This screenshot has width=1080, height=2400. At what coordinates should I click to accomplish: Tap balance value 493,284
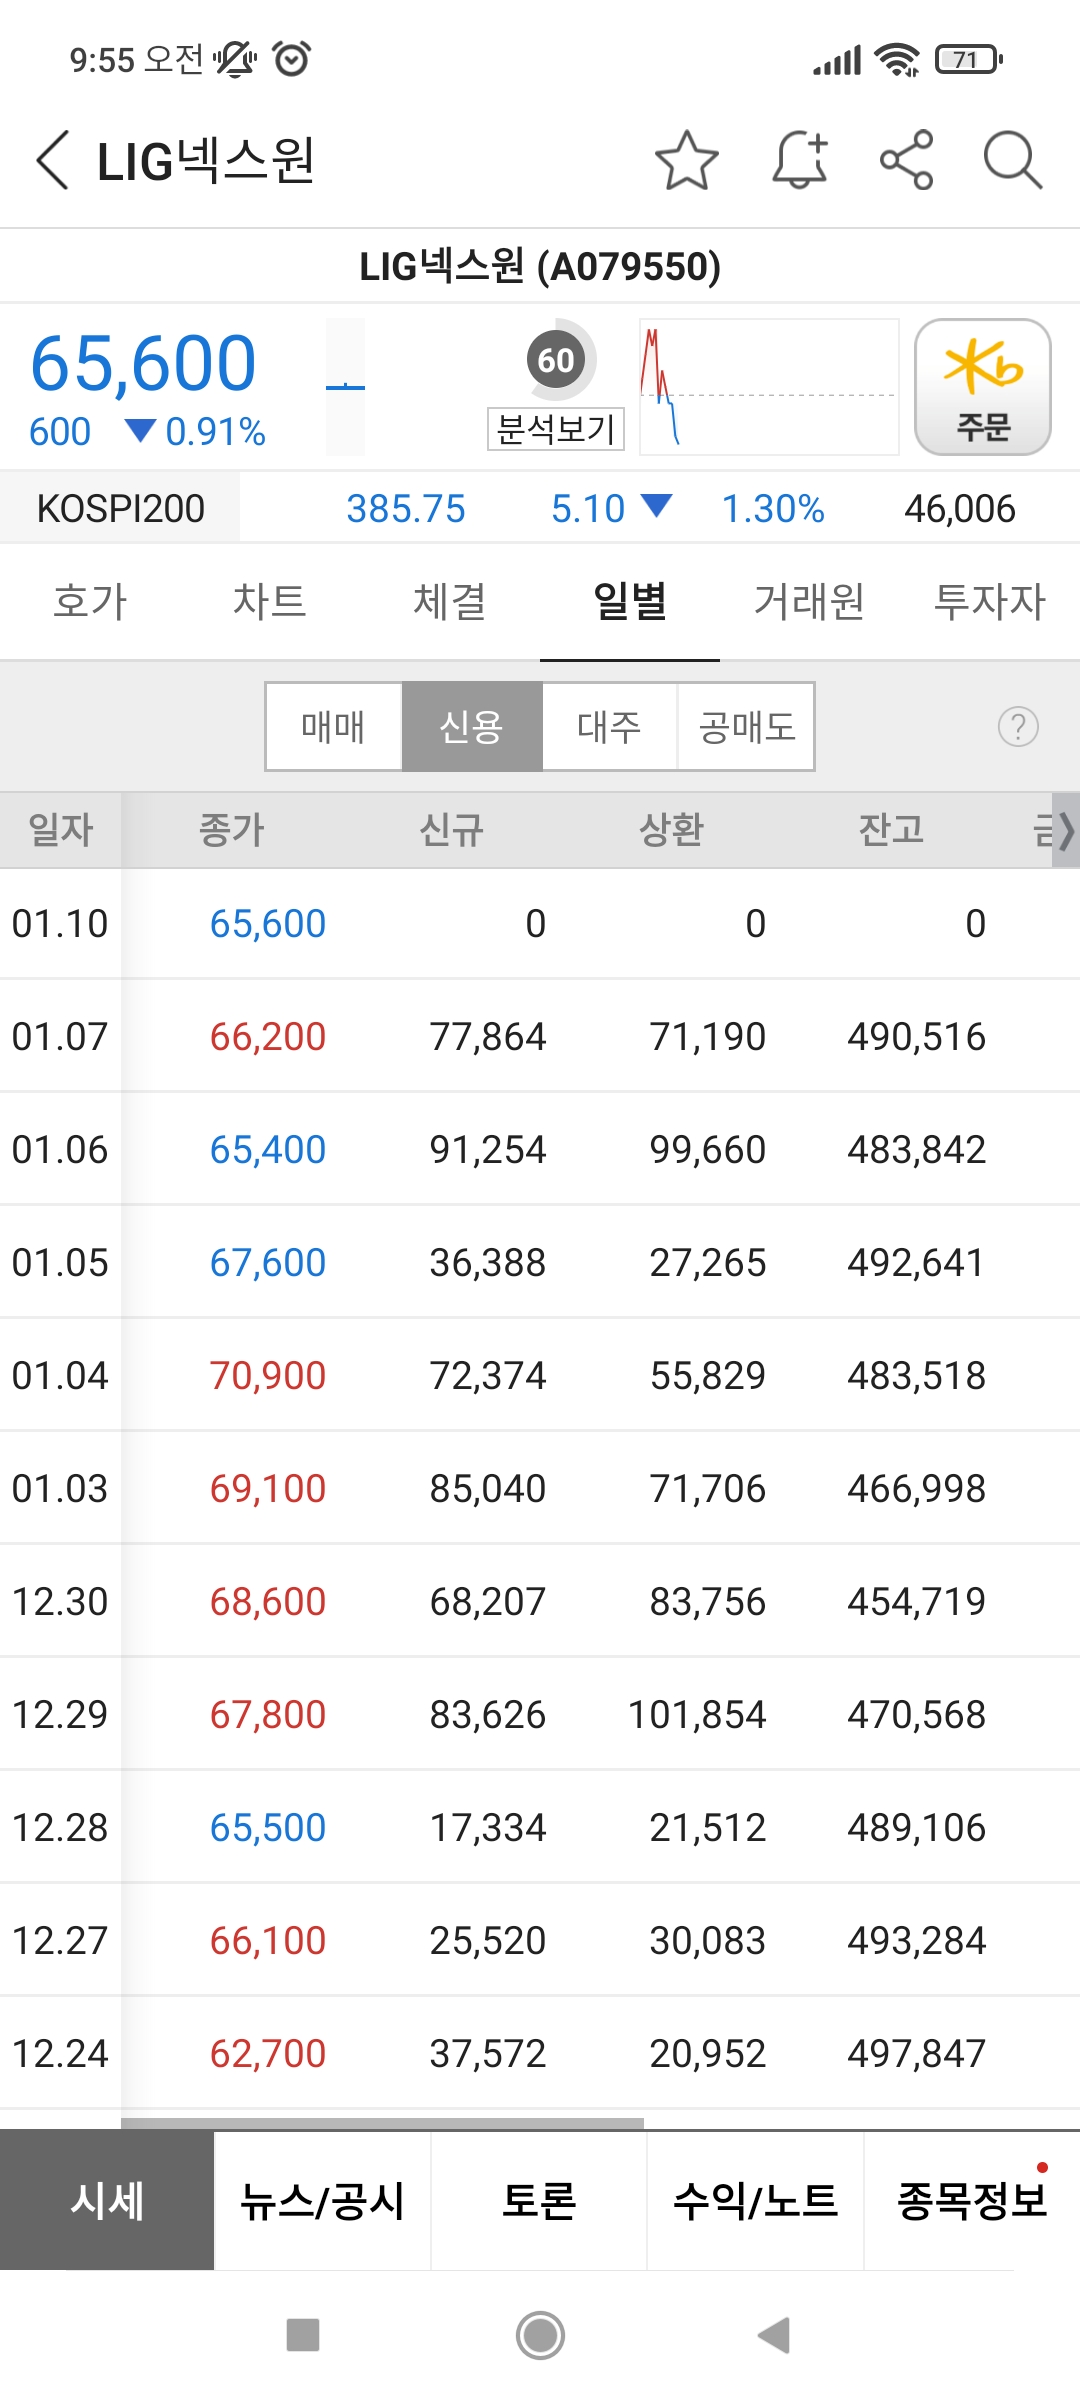[x=916, y=1940]
